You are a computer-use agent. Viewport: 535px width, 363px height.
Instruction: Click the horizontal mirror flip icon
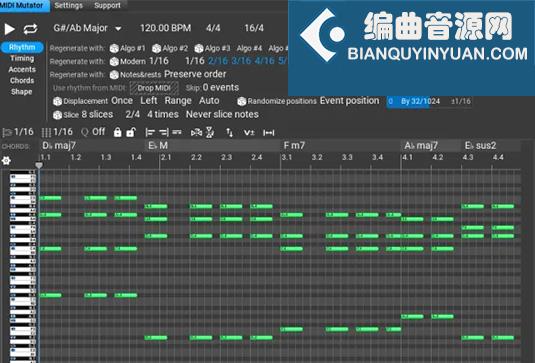coord(196,132)
